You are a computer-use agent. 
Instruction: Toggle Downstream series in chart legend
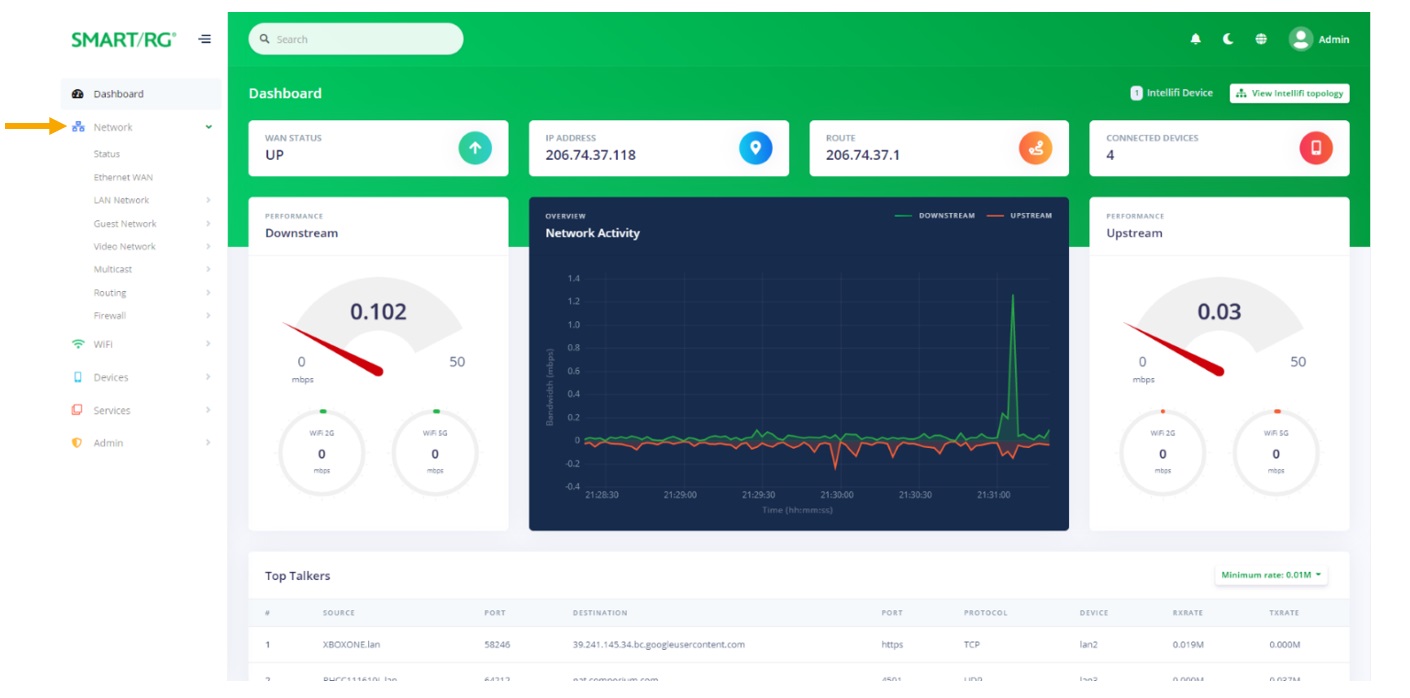(934, 215)
